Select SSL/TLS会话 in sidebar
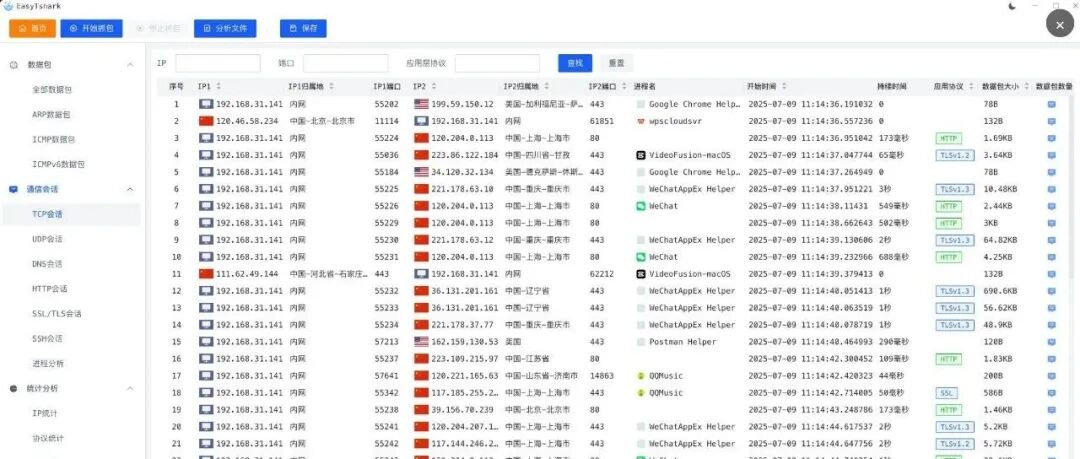 pos(56,314)
